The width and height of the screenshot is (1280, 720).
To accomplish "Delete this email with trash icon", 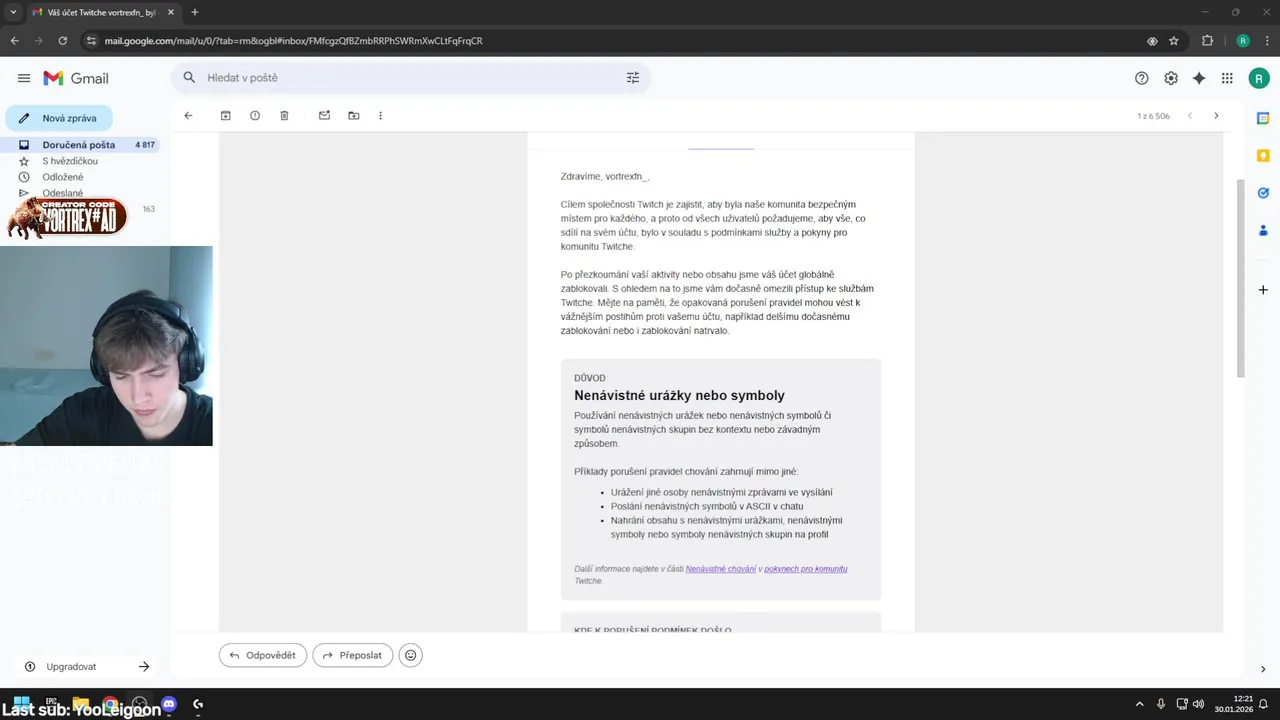I will pos(284,116).
